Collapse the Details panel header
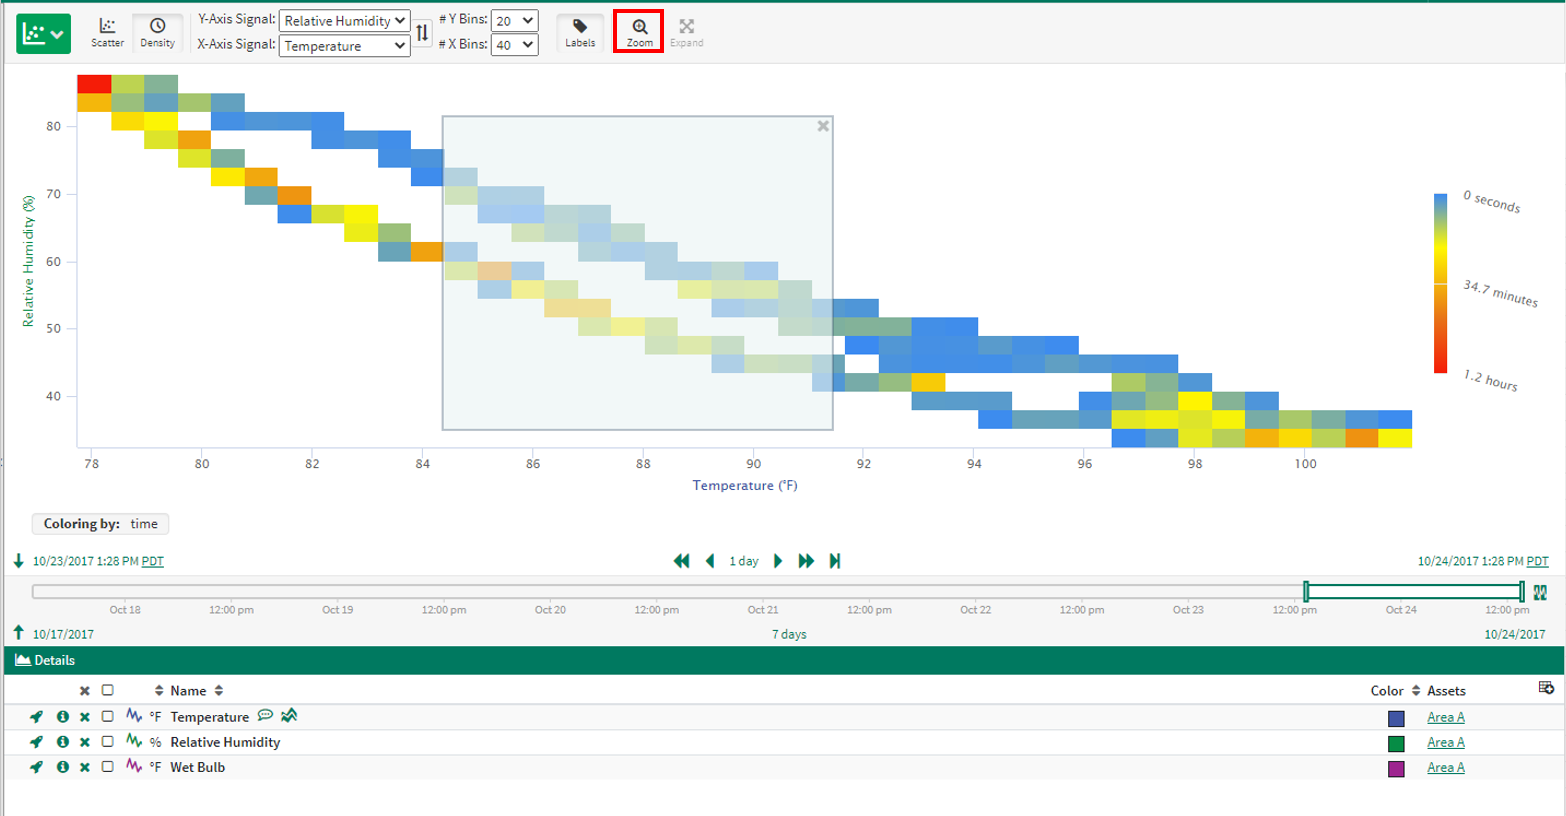Image resolution: width=1566 pixels, height=816 pixels. (45, 661)
